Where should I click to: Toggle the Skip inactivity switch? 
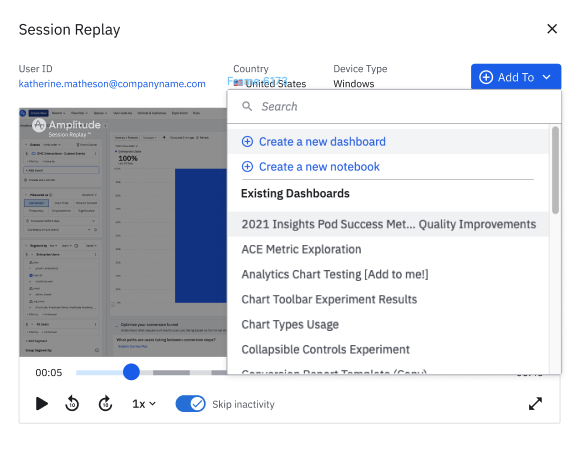pyautogui.click(x=190, y=404)
